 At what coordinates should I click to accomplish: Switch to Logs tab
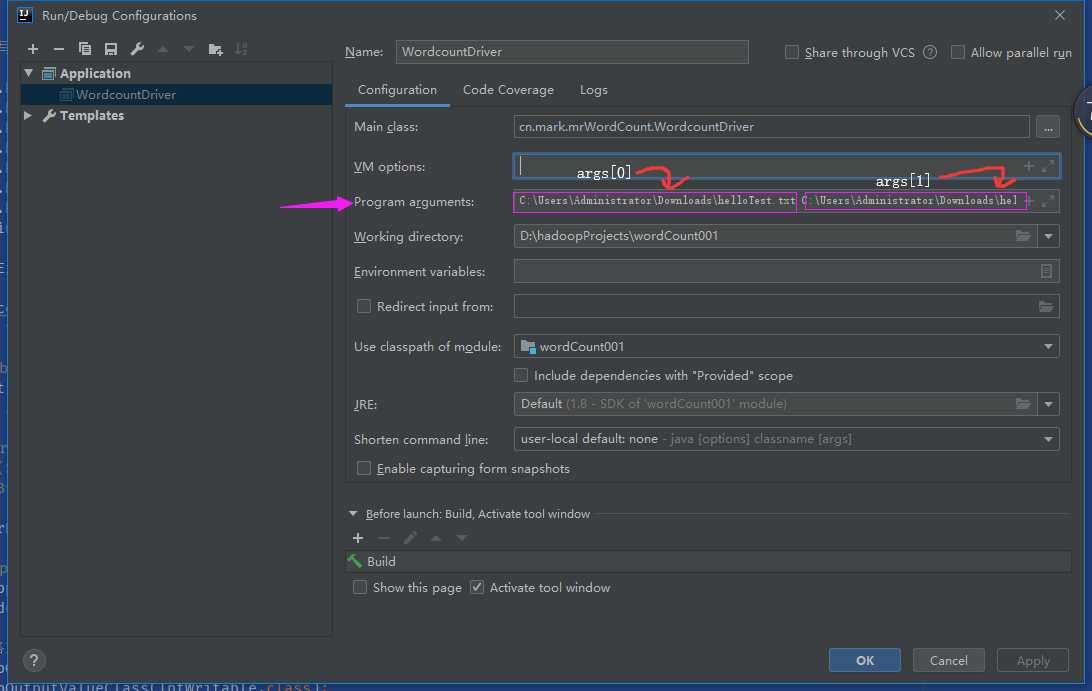(x=593, y=90)
